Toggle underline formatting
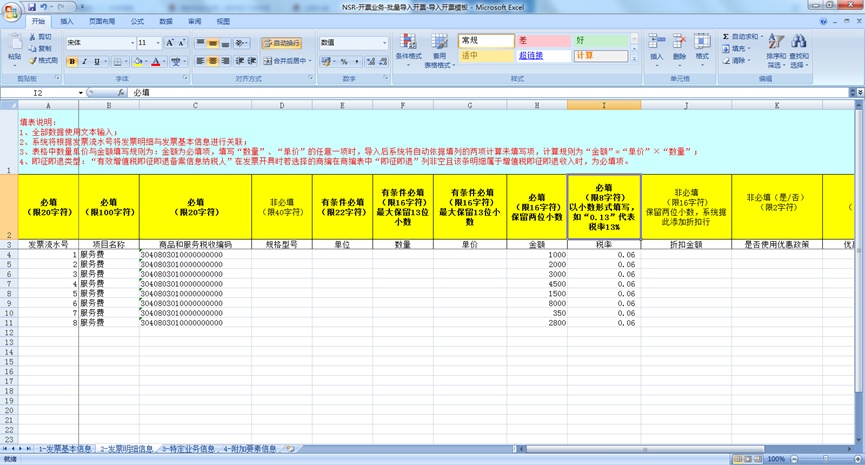Screen dimensions: 865x465 coord(97,61)
